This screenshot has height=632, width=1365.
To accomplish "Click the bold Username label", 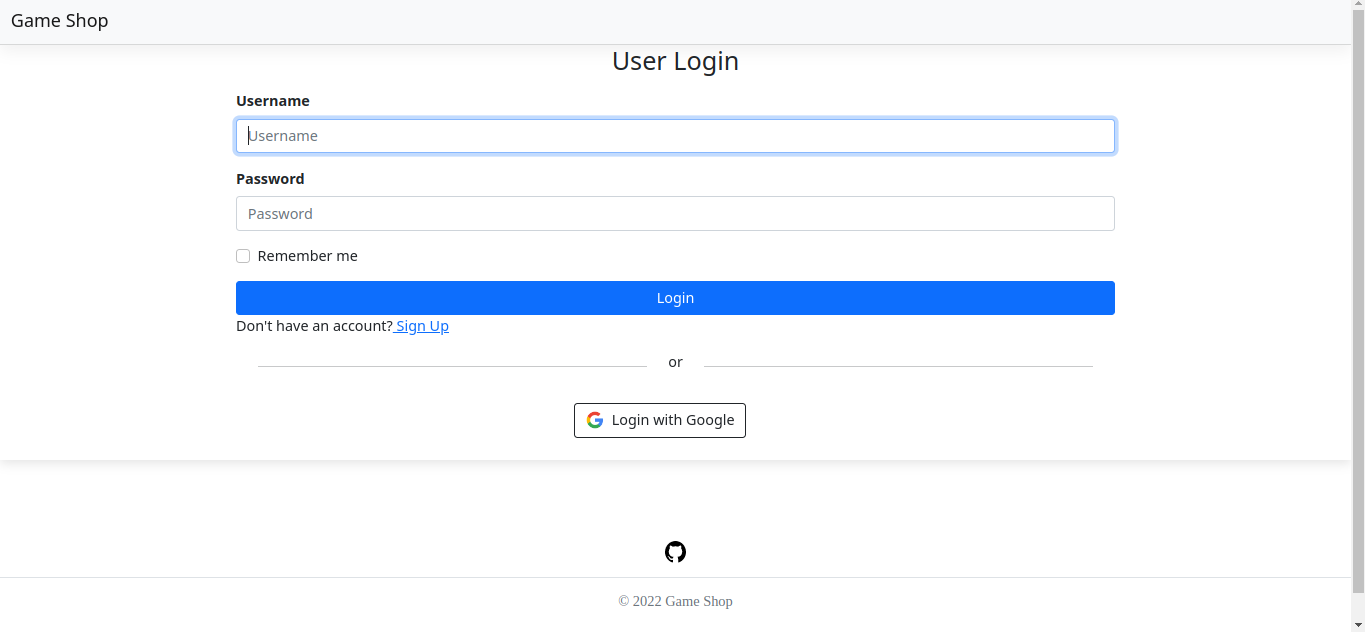I will tap(273, 101).
